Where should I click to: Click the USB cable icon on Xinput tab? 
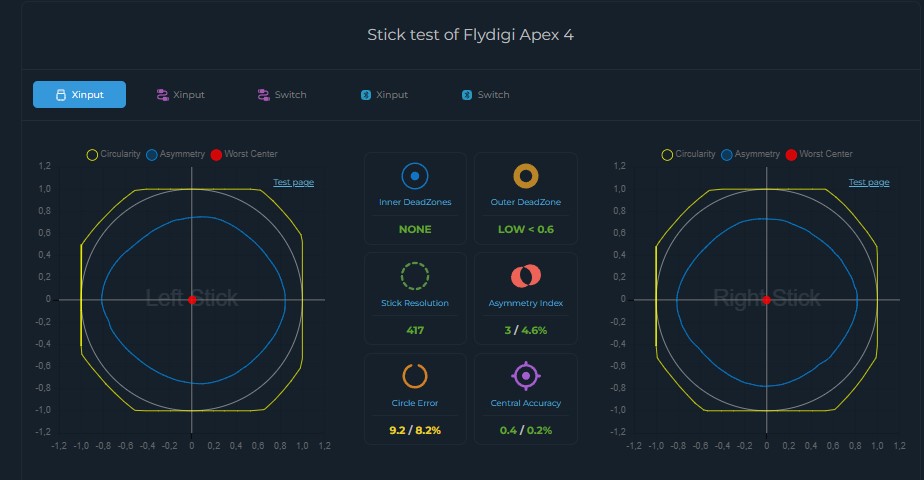tap(61, 95)
